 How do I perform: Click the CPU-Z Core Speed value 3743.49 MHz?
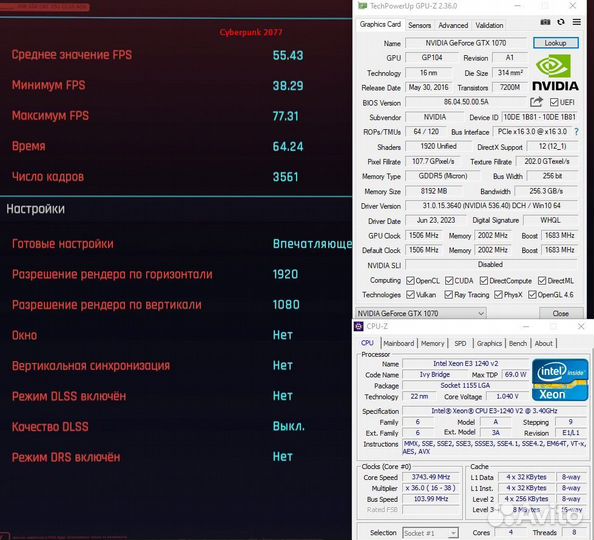point(431,477)
